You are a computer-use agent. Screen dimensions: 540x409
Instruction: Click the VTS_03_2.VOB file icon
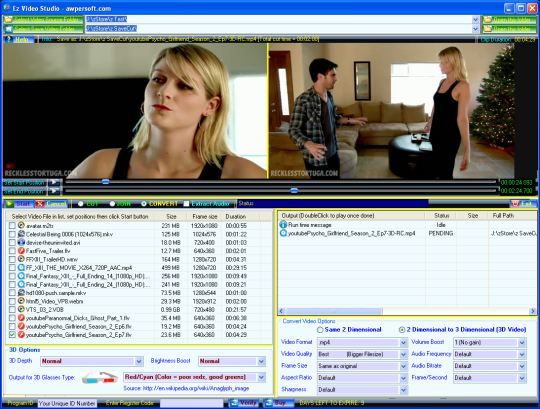pos(21,310)
